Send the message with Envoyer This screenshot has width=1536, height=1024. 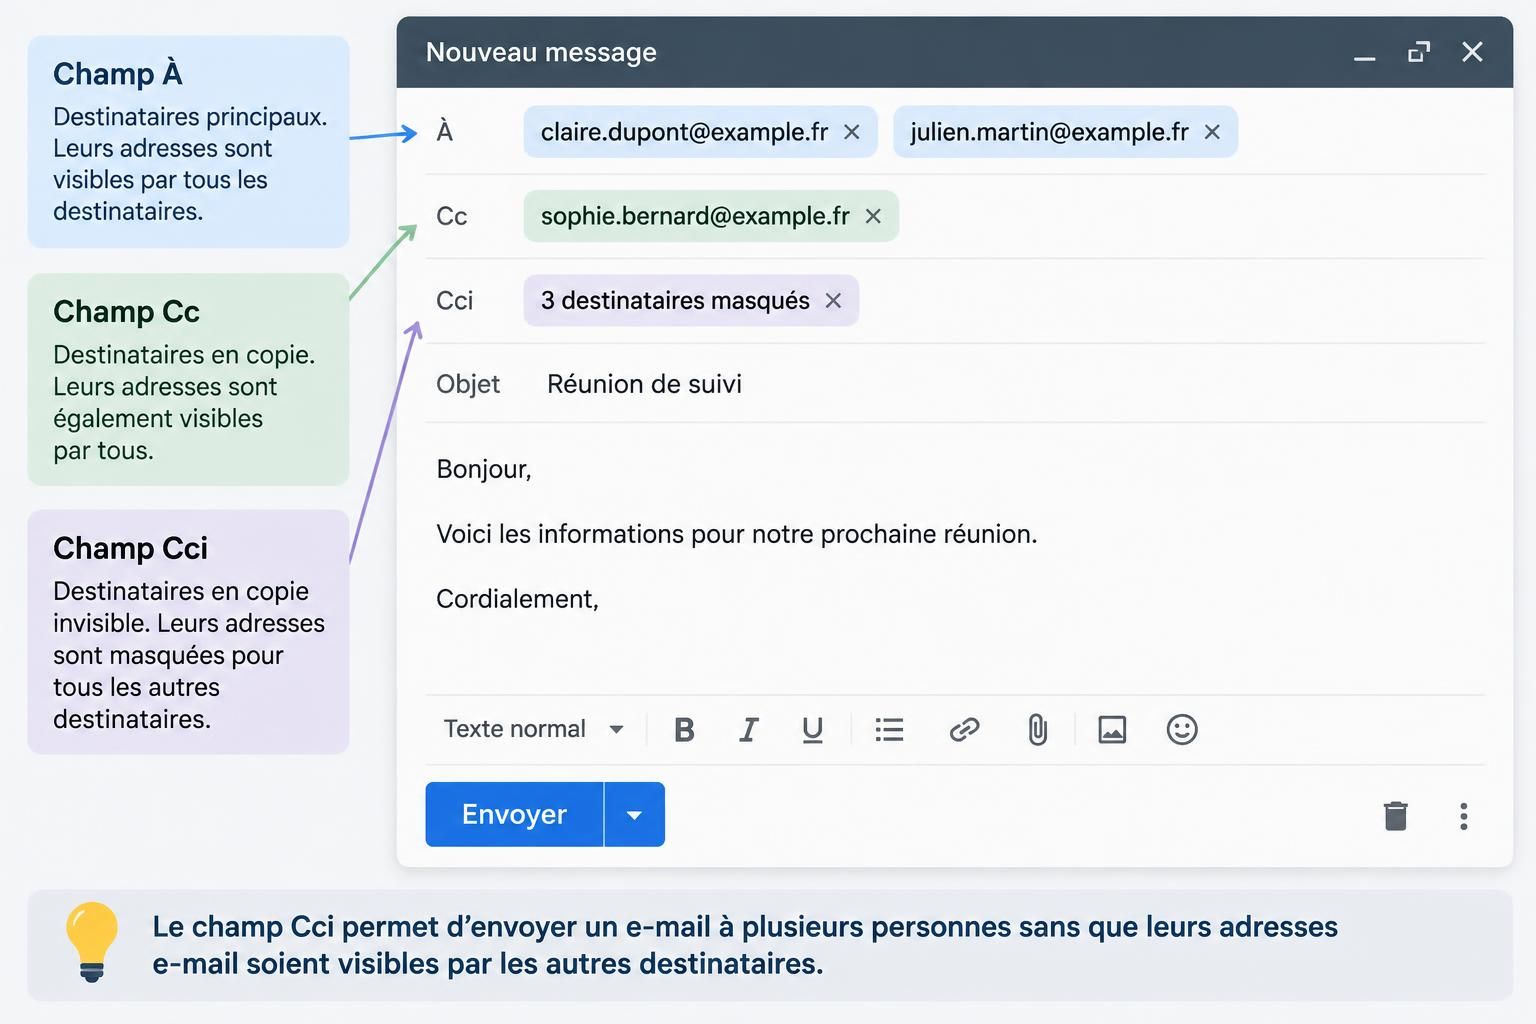(514, 815)
